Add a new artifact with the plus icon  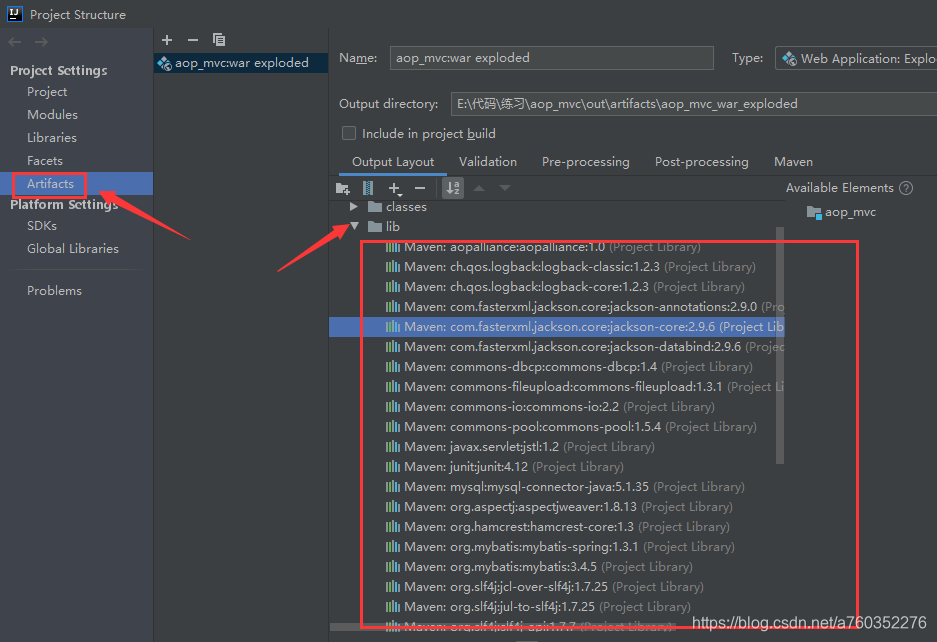pyautogui.click(x=166, y=40)
